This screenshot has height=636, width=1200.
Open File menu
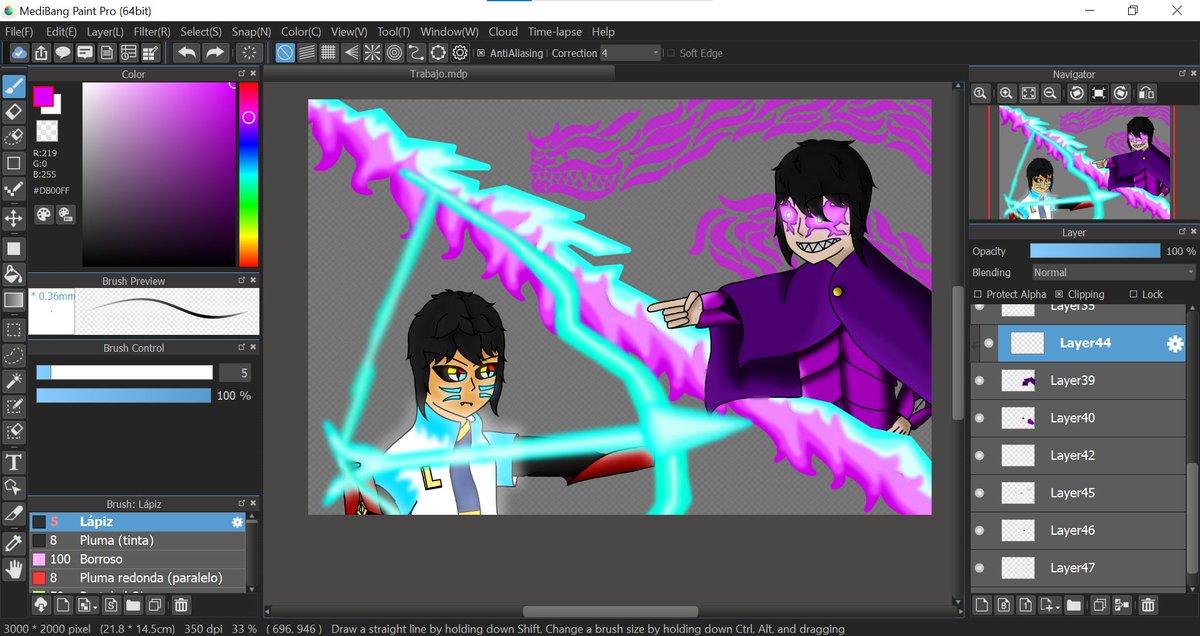tap(19, 32)
